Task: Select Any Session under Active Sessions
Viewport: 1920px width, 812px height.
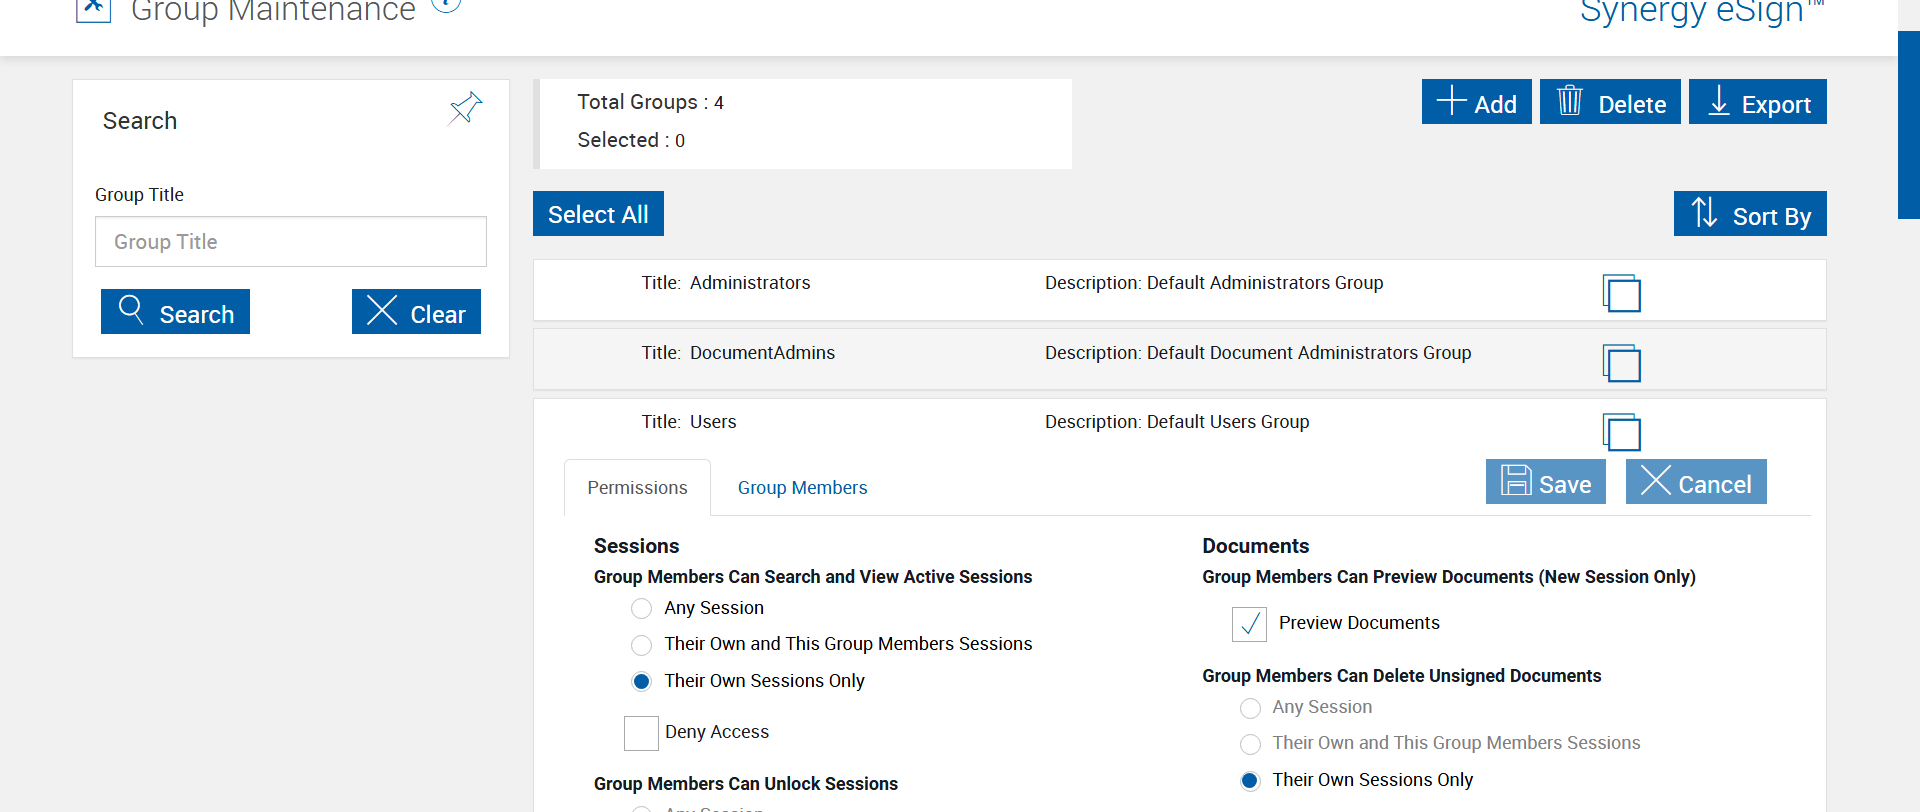Action: (642, 609)
